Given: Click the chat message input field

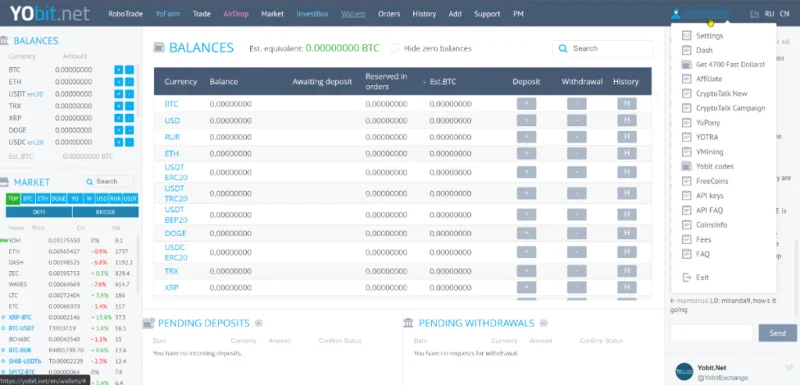Looking at the screenshot, I should (x=711, y=333).
